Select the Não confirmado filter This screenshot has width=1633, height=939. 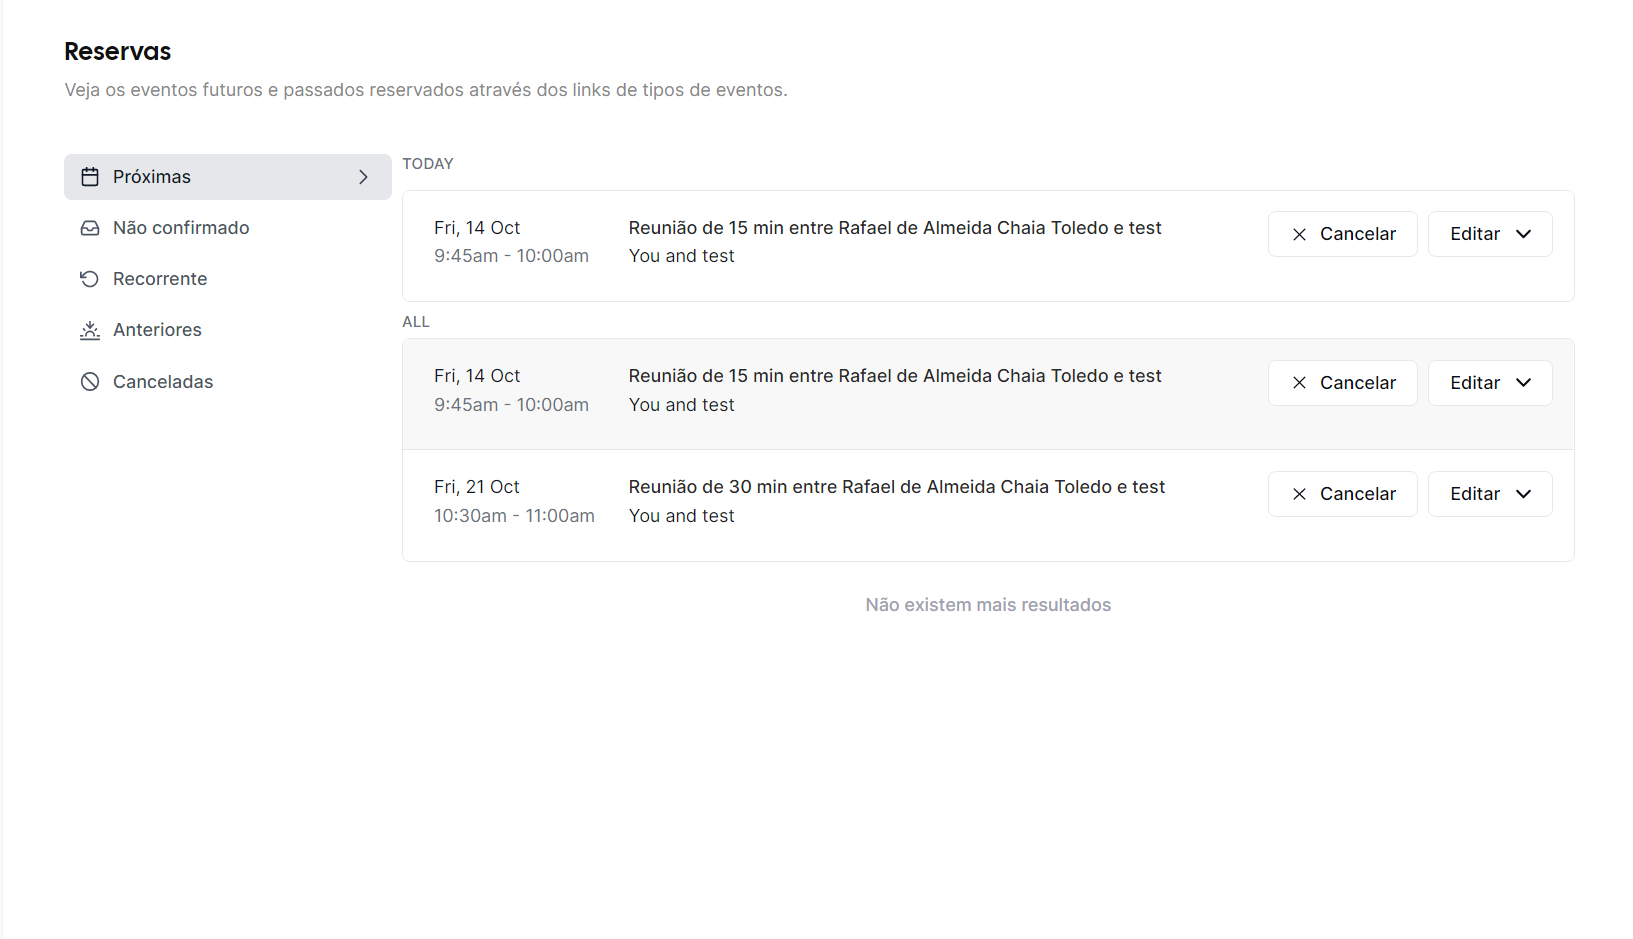[x=181, y=227]
